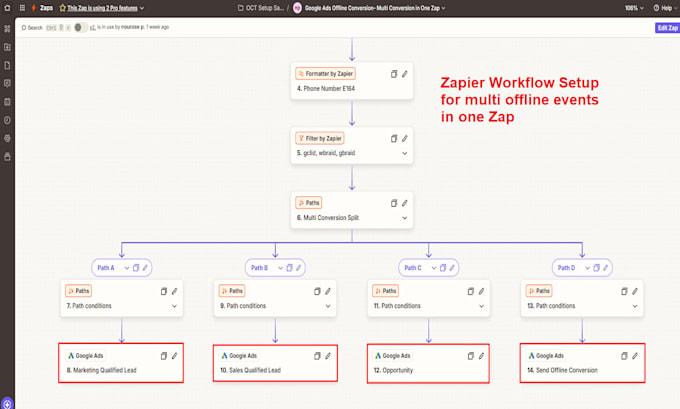Expand step 9 Path conditions chevron
The width and height of the screenshot is (680, 409).
click(x=328, y=306)
